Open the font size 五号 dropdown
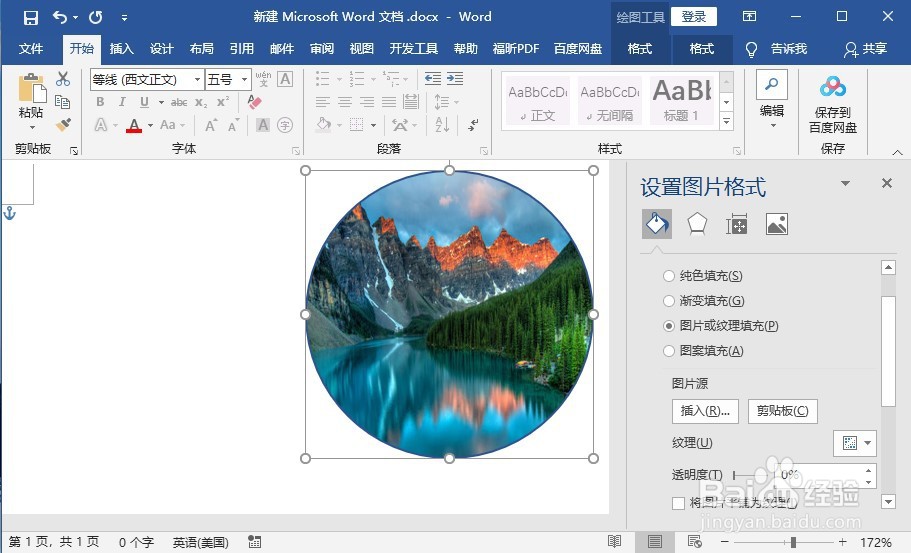The width and height of the screenshot is (911, 553). (245, 80)
